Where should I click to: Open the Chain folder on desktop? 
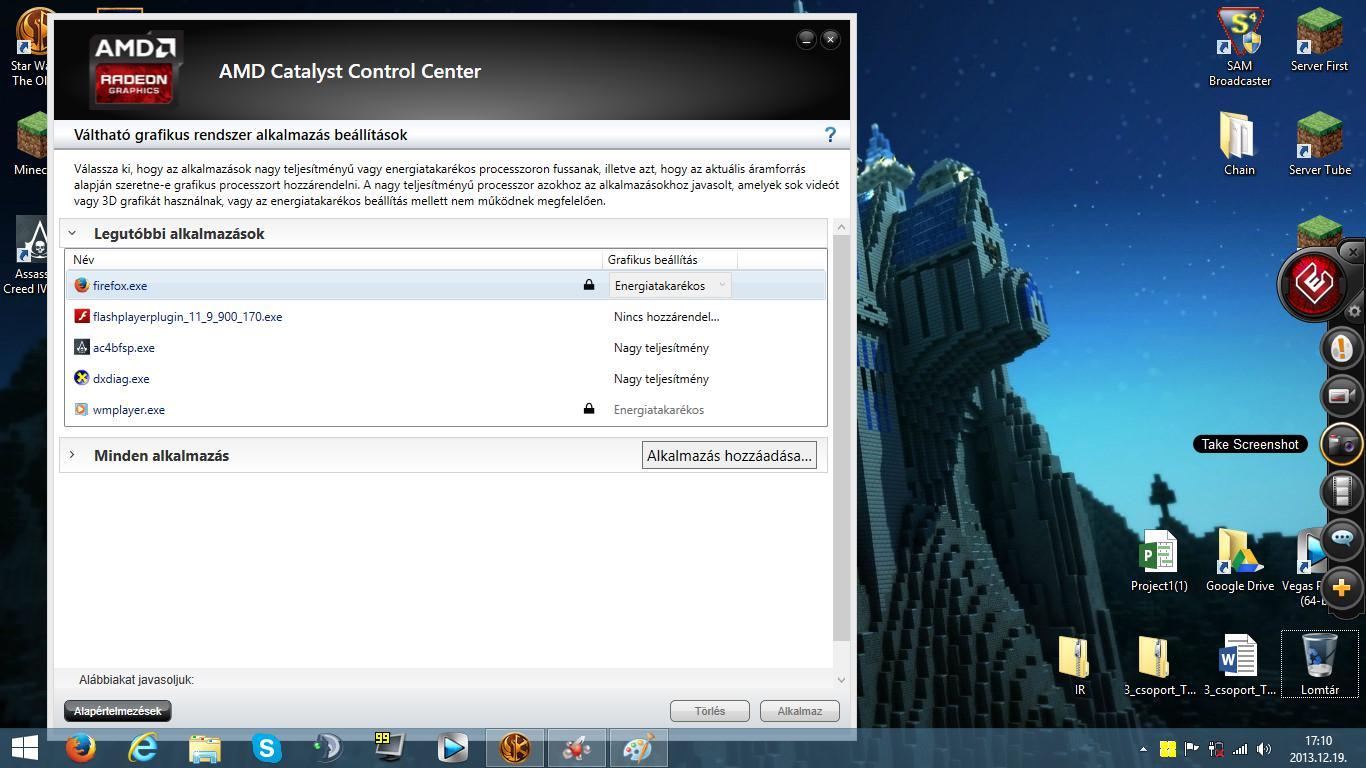tap(1239, 144)
